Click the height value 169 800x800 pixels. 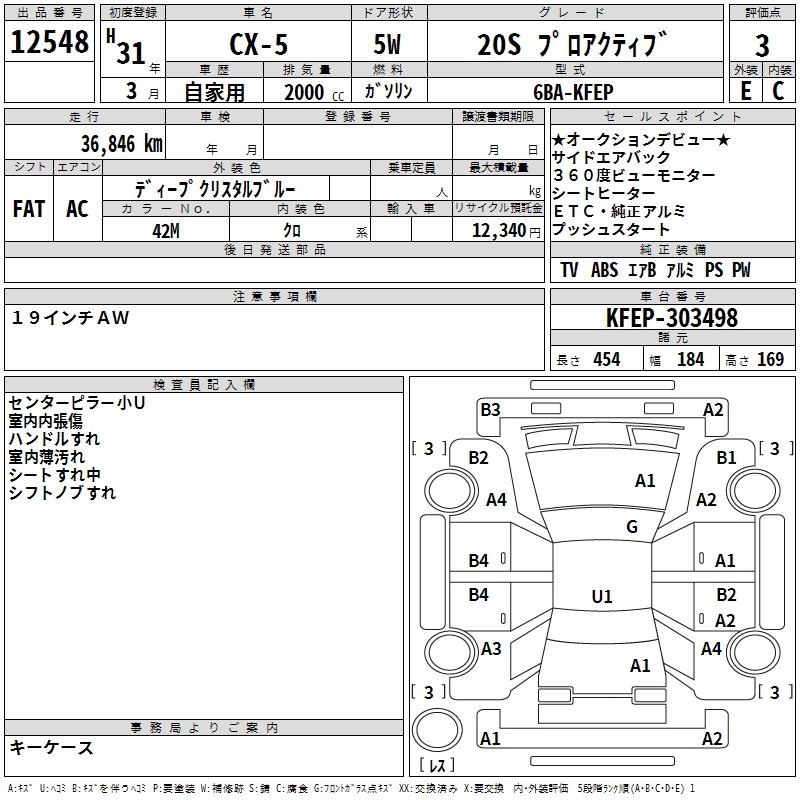click(x=770, y=359)
